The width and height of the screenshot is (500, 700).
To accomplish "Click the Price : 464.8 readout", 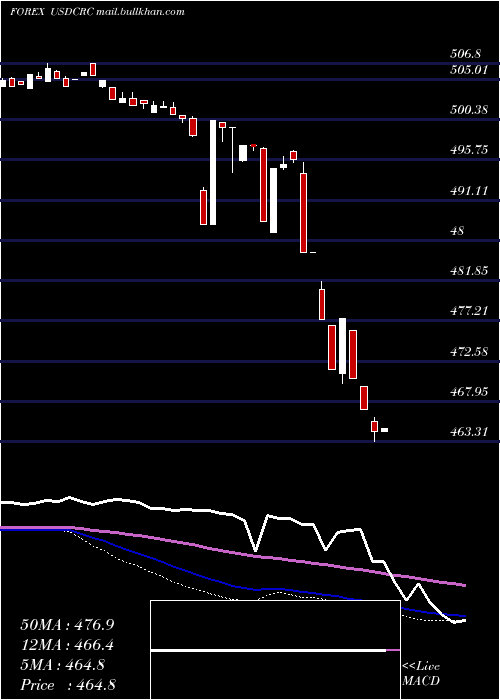I will (x=68, y=685).
